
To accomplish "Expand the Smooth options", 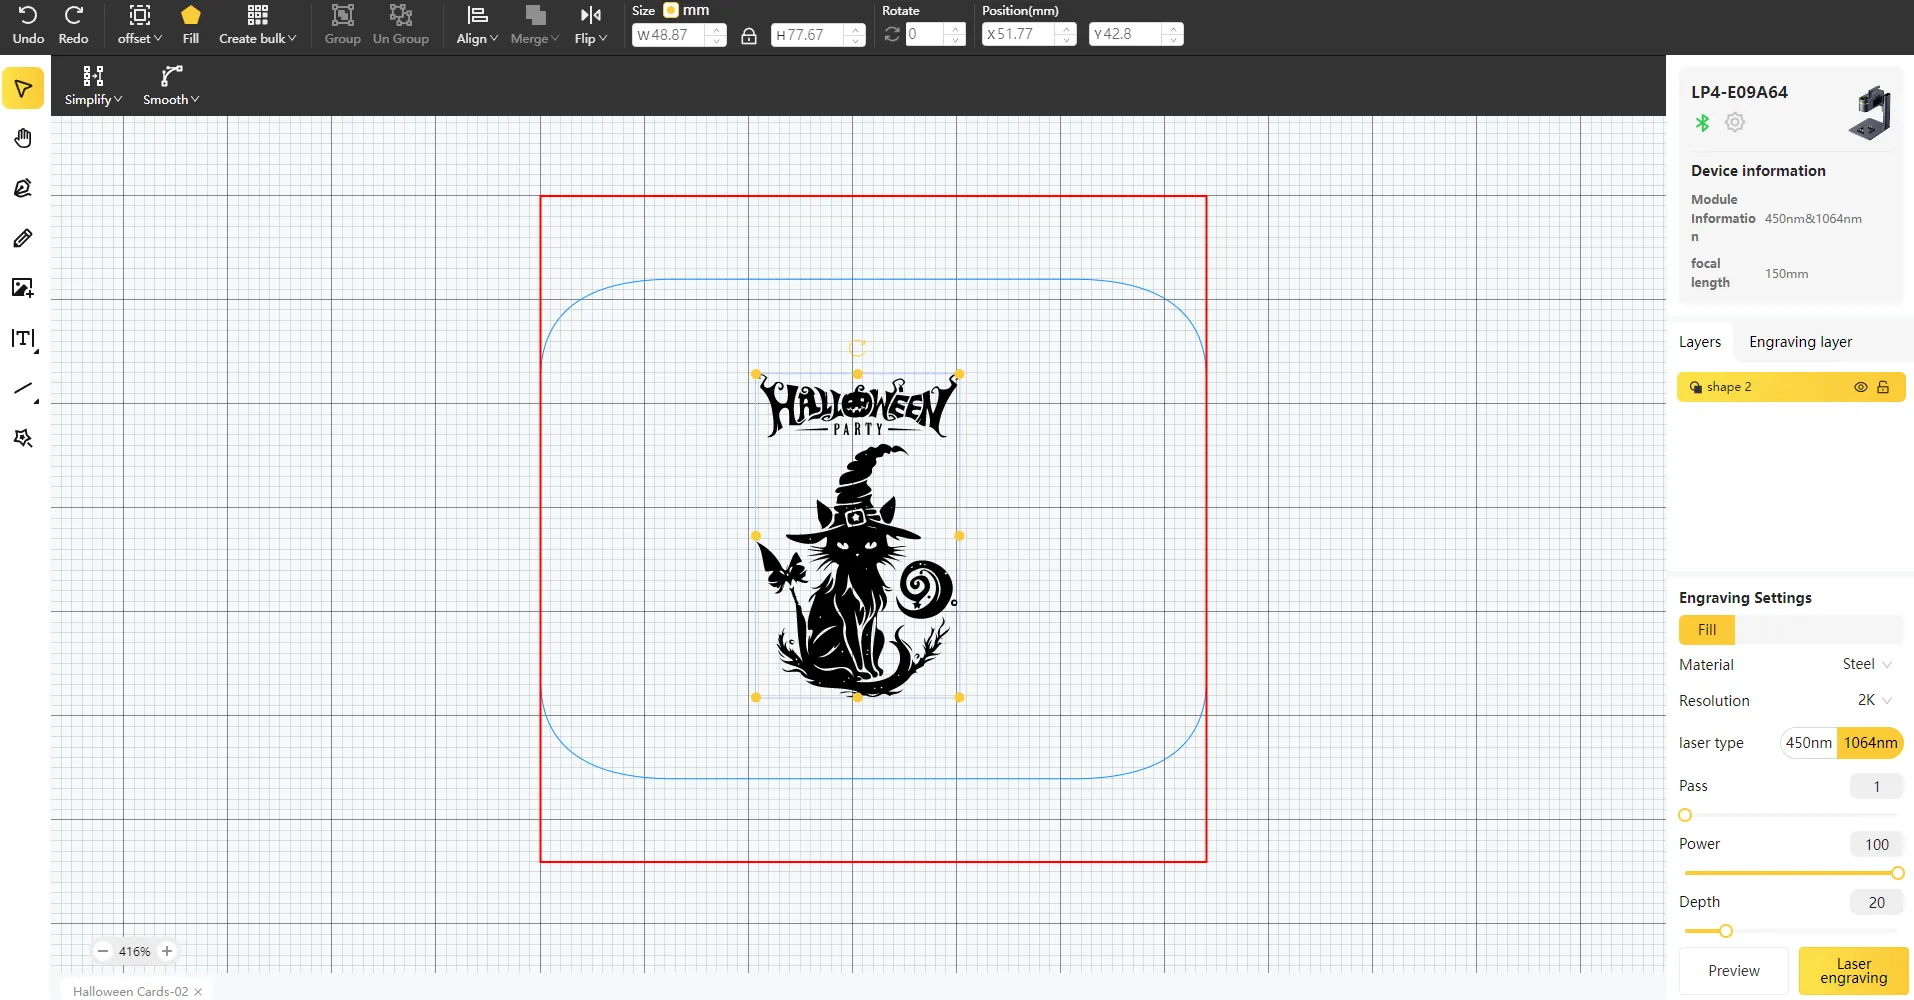I will point(171,86).
